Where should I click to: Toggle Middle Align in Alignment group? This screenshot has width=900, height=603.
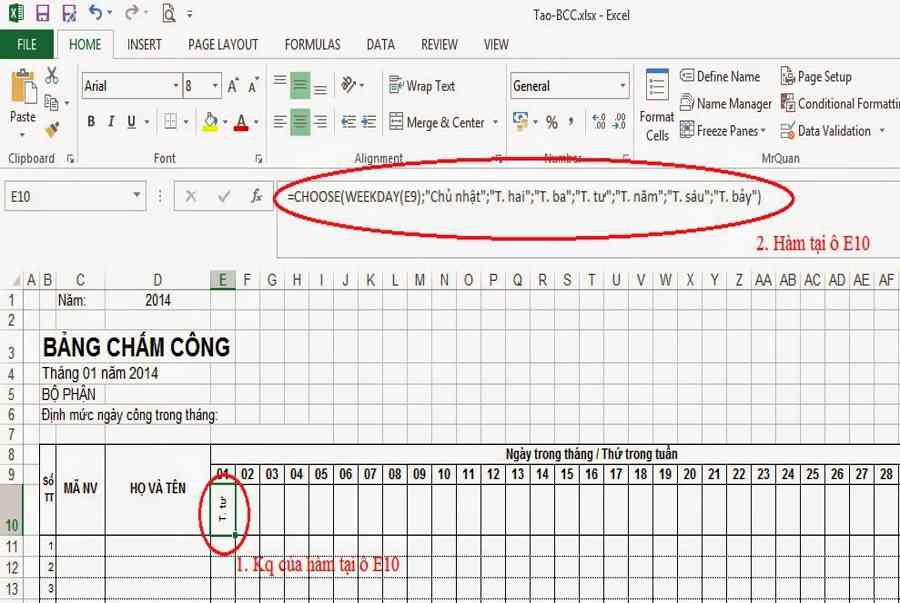(300, 85)
